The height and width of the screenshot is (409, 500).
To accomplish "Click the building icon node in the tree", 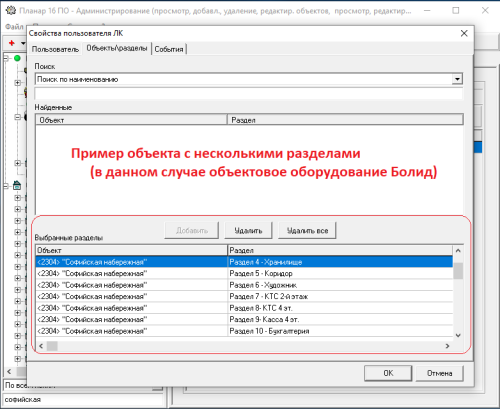I will [x=17, y=186].
